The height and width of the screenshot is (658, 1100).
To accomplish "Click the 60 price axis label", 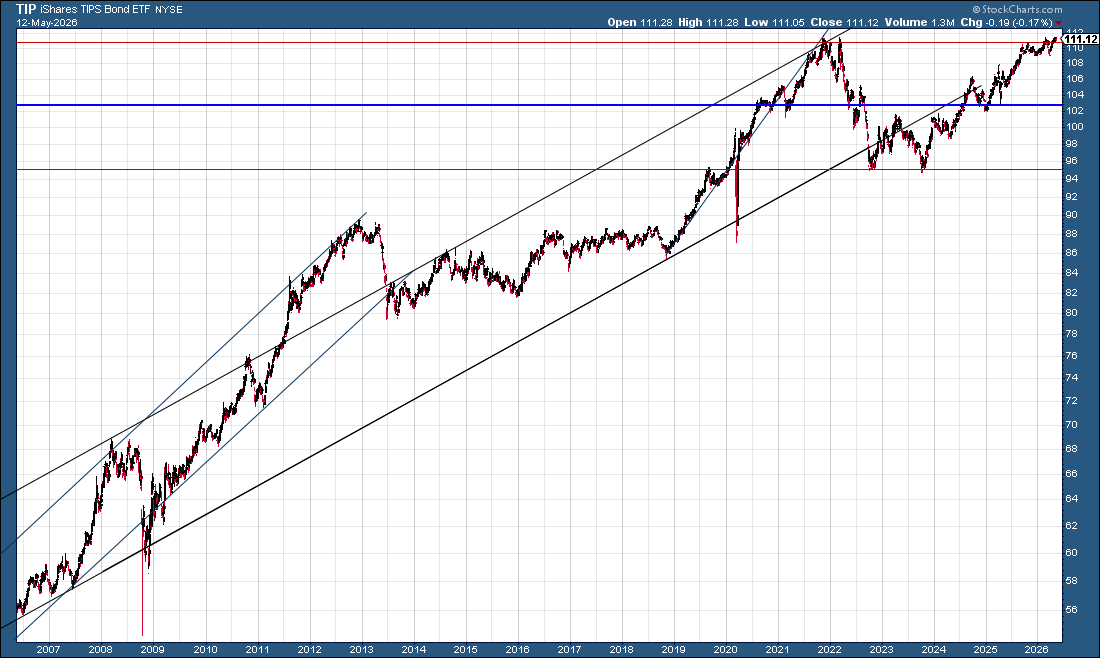I will click(x=1072, y=553).
